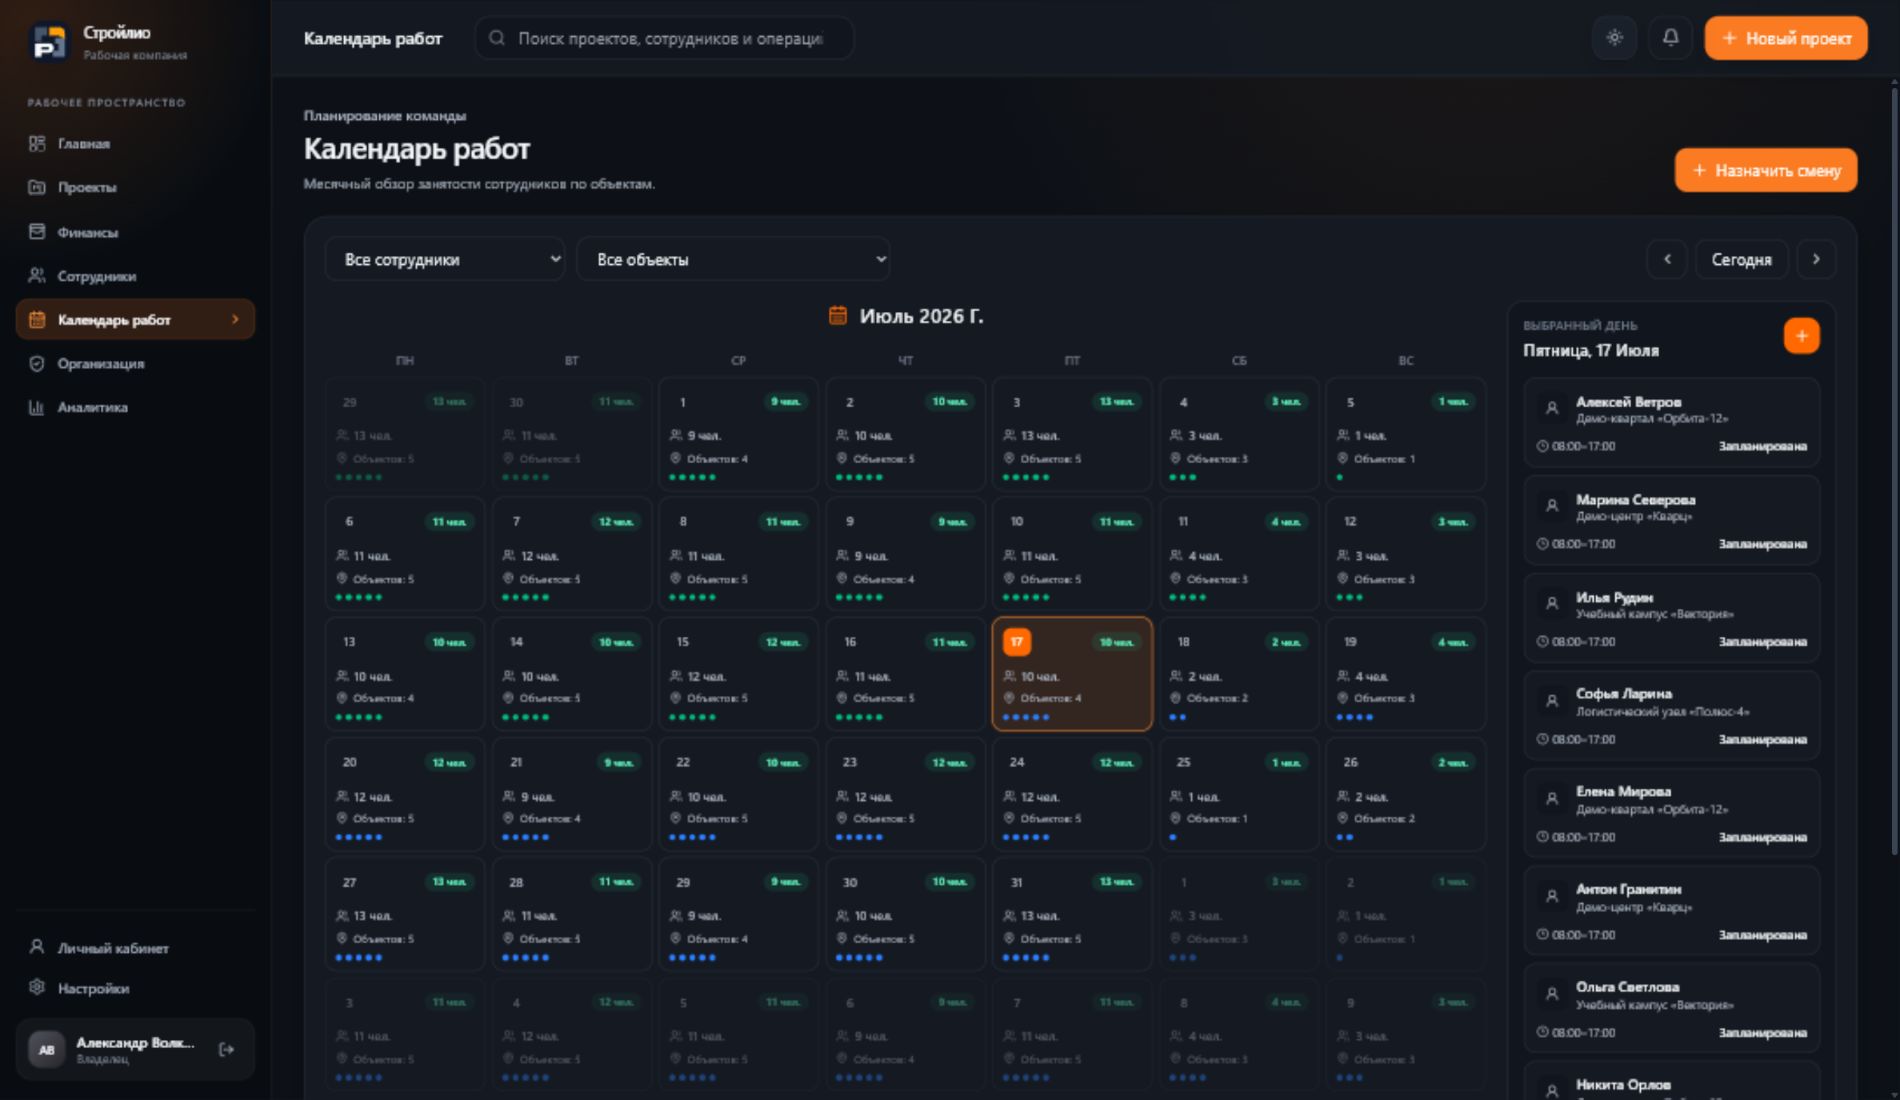Click the Стройлио company logo
Viewport: 1900px width, 1100px height.
coord(48,42)
